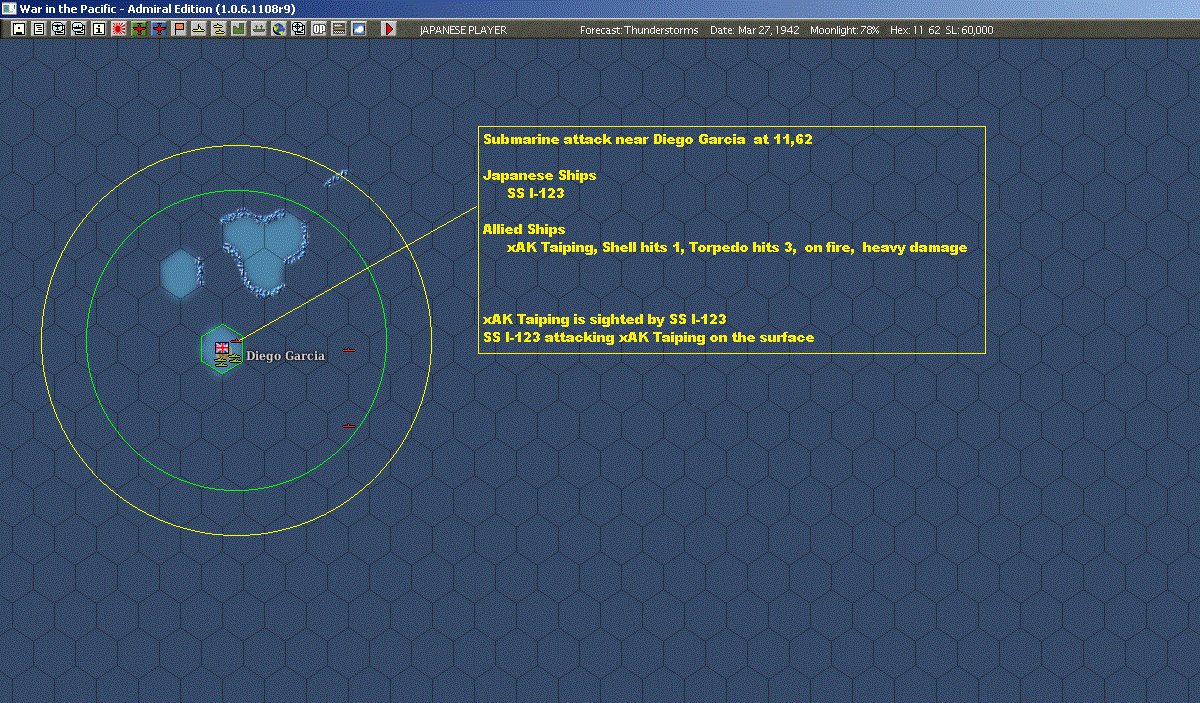Click 'xAK Taiping is sighted by SS I-123' line
Image resolution: width=1200 pixels, height=703 pixels.
[604, 319]
